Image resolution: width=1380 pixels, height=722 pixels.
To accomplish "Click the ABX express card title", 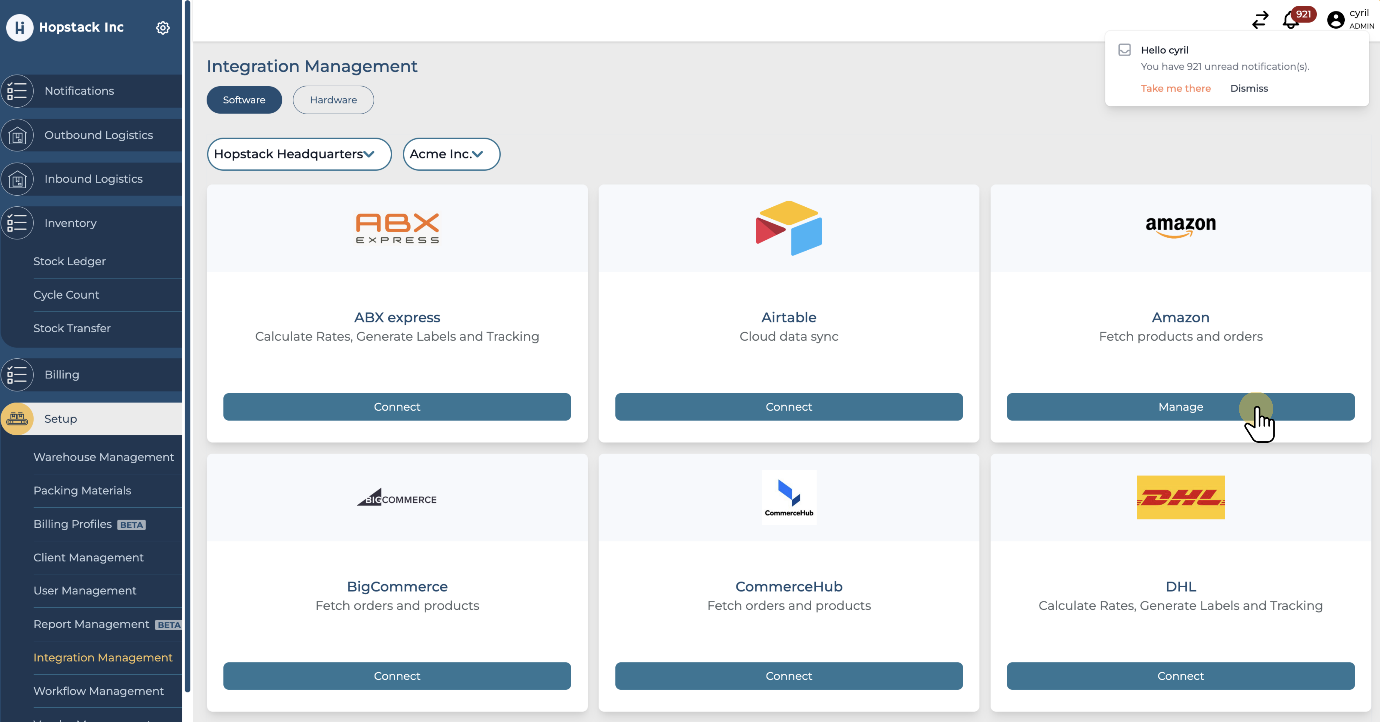I will [x=397, y=318].
